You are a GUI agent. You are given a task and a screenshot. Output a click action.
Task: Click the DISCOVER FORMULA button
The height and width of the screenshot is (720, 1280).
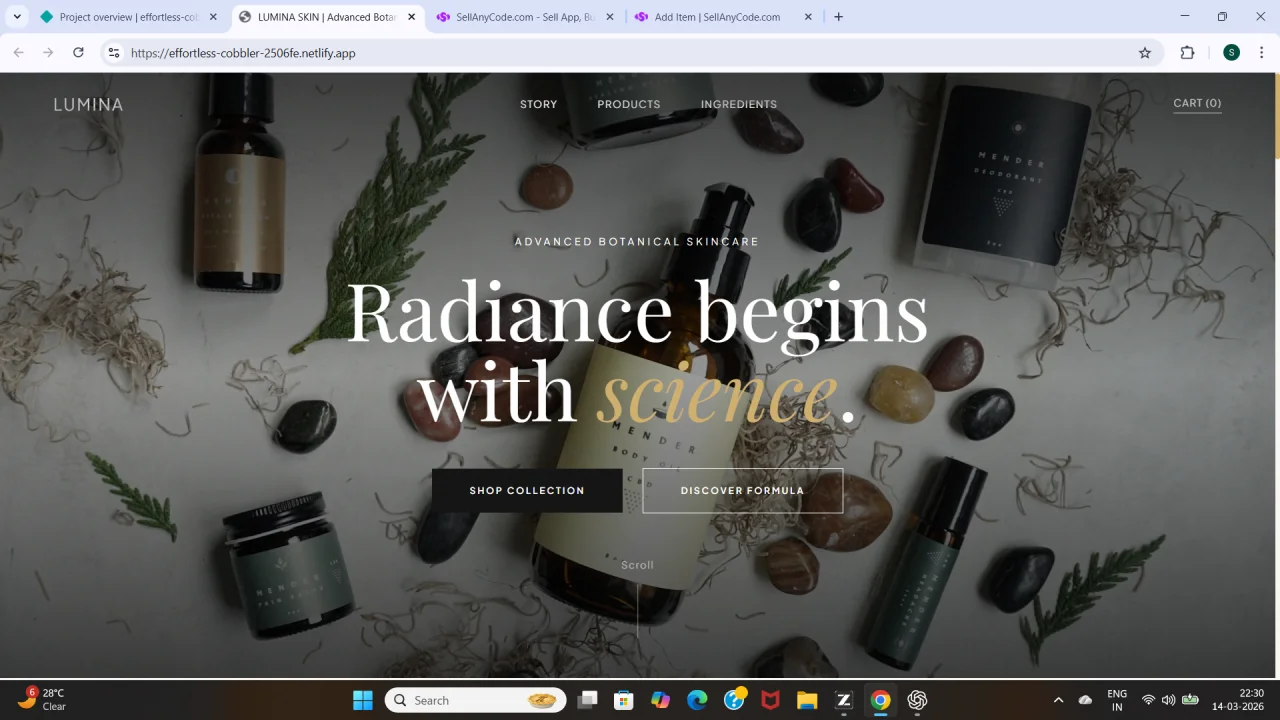click(742, 491)
